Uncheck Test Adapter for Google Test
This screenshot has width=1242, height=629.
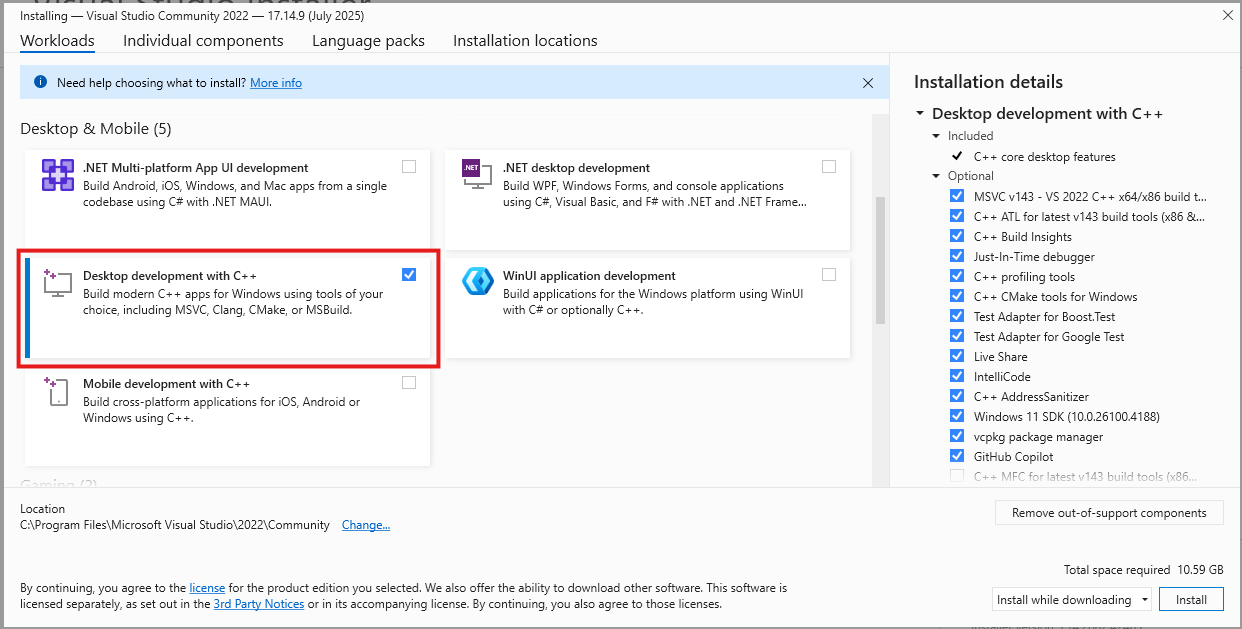click(x=957, y=337)
